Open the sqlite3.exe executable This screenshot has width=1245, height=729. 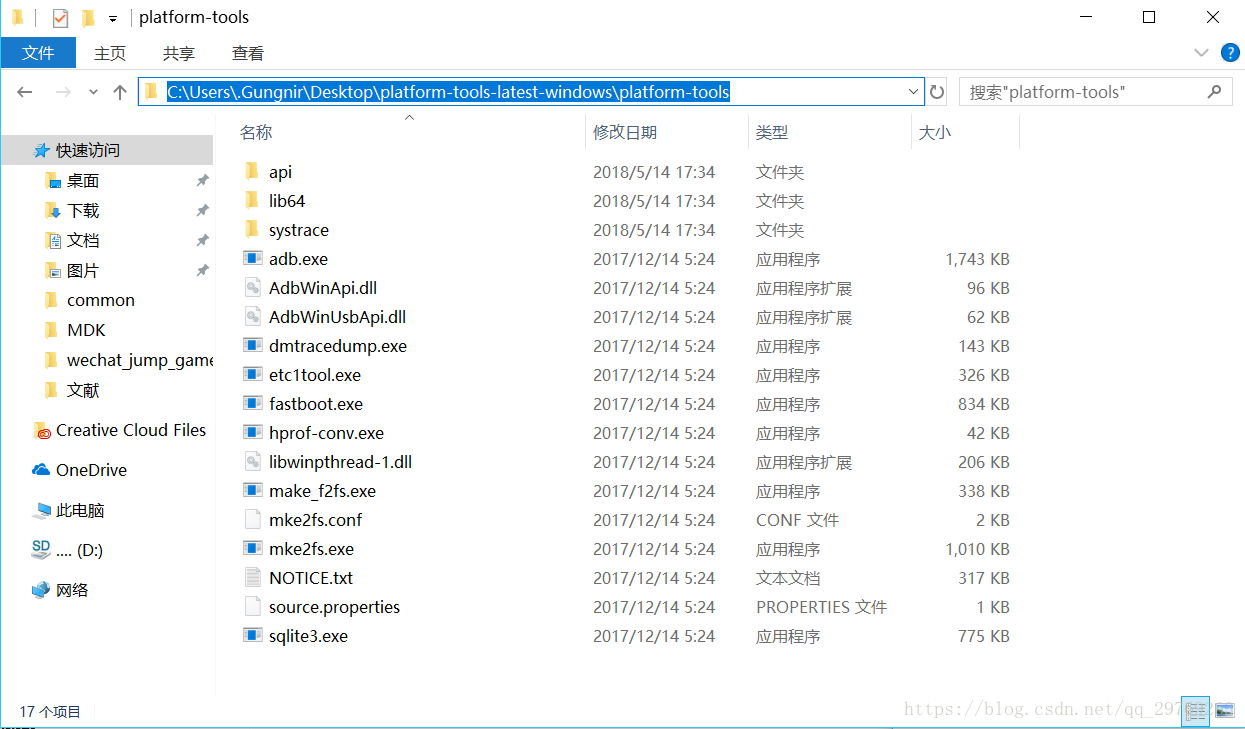(305, 635)
